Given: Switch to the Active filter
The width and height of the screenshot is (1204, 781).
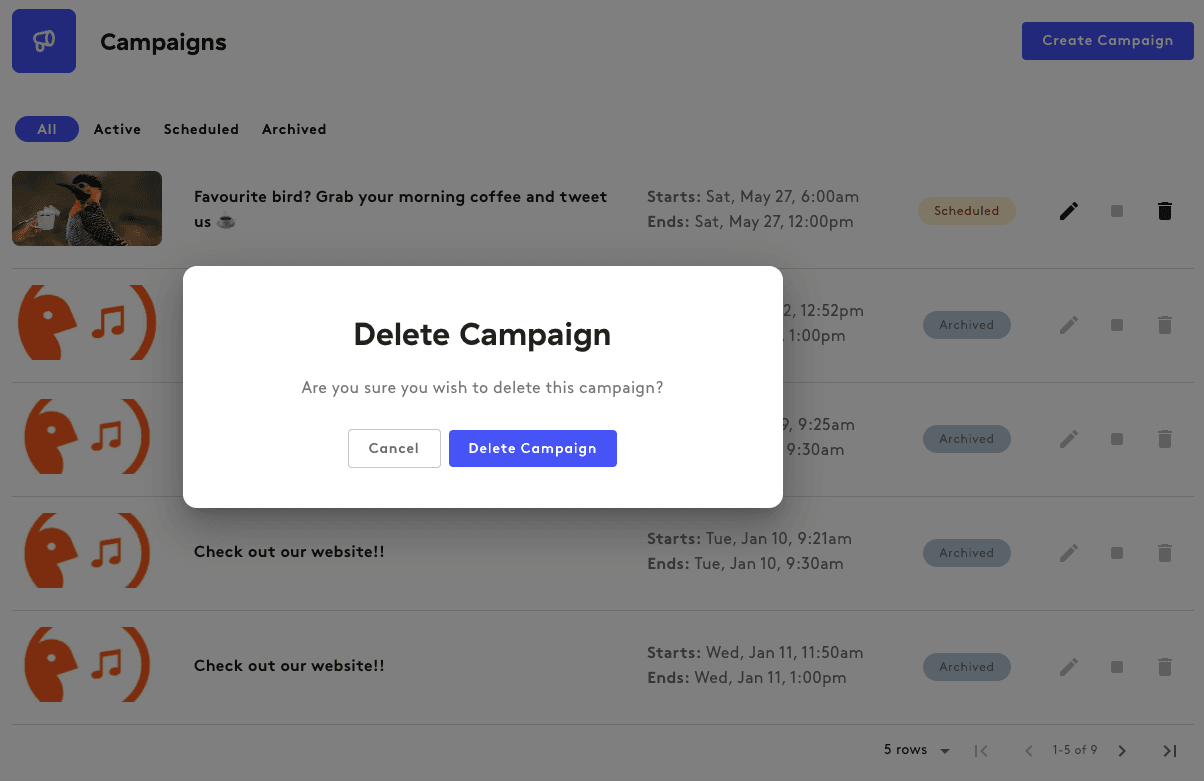Looking at the screenshot, I should [117, 129].
